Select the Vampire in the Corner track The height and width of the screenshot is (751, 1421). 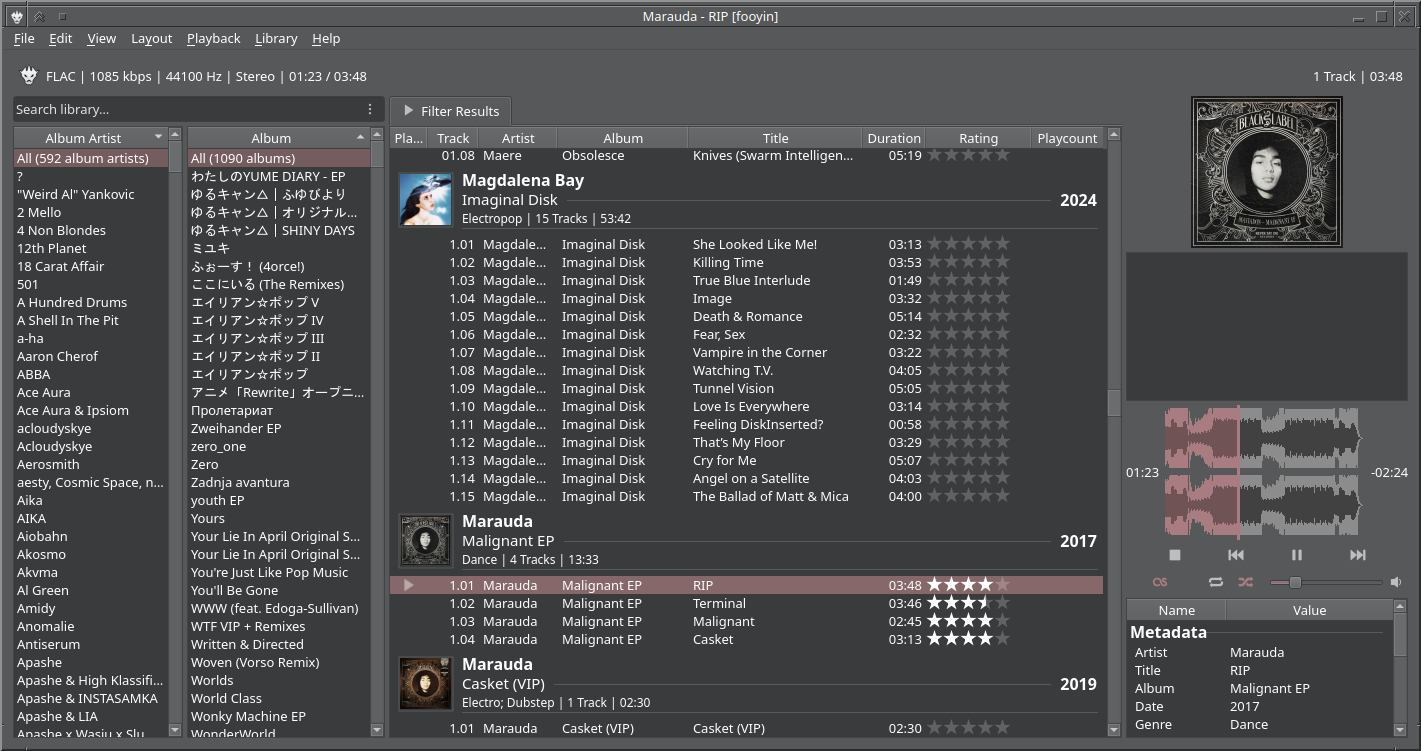pyautogui.click(x=747, y=352)
